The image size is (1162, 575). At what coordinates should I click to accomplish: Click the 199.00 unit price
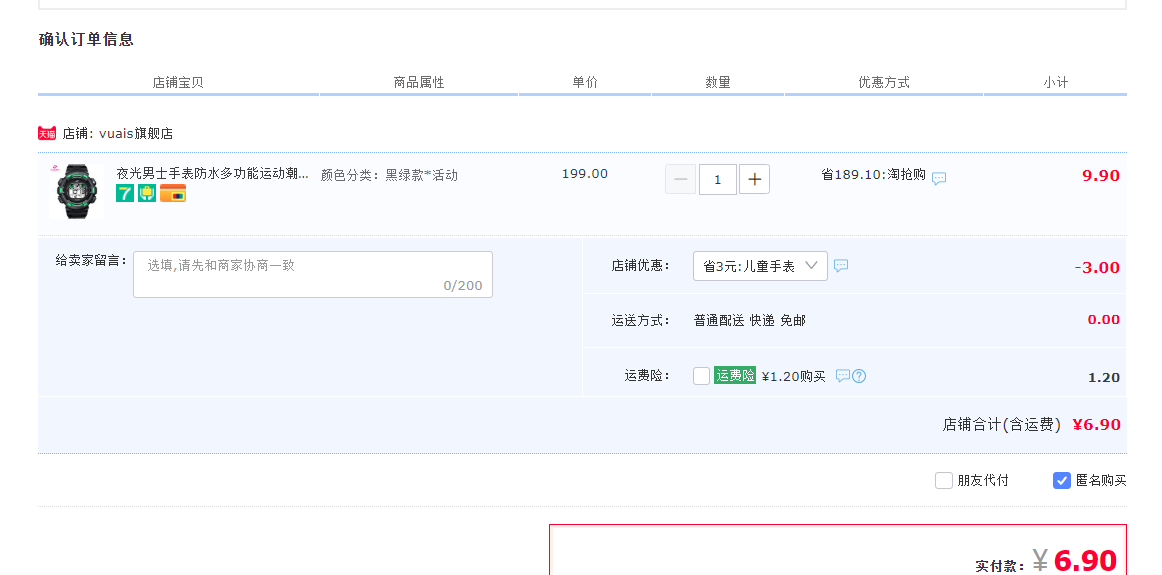585,174
